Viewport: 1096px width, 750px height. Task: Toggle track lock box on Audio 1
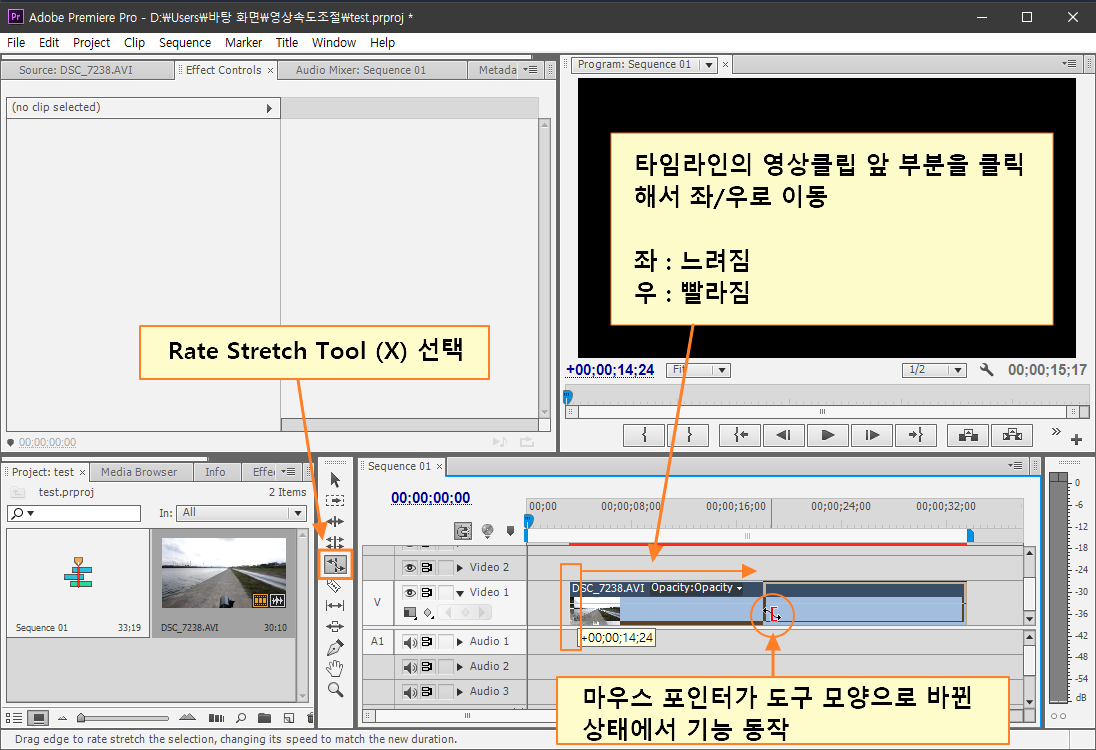445,642
